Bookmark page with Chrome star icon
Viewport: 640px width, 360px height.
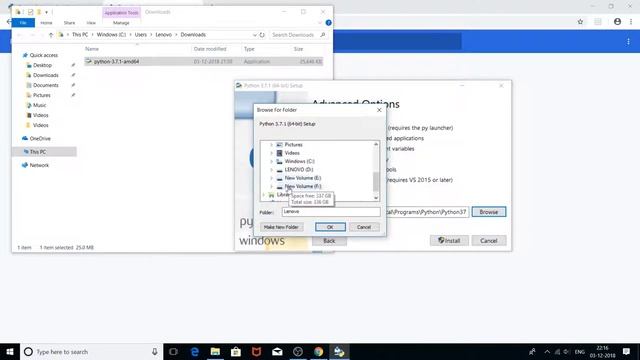[580, 22]
